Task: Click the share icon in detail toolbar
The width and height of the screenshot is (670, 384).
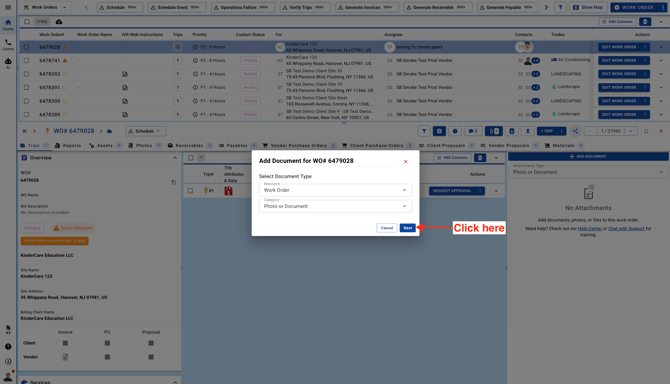Action: (575, 131)
